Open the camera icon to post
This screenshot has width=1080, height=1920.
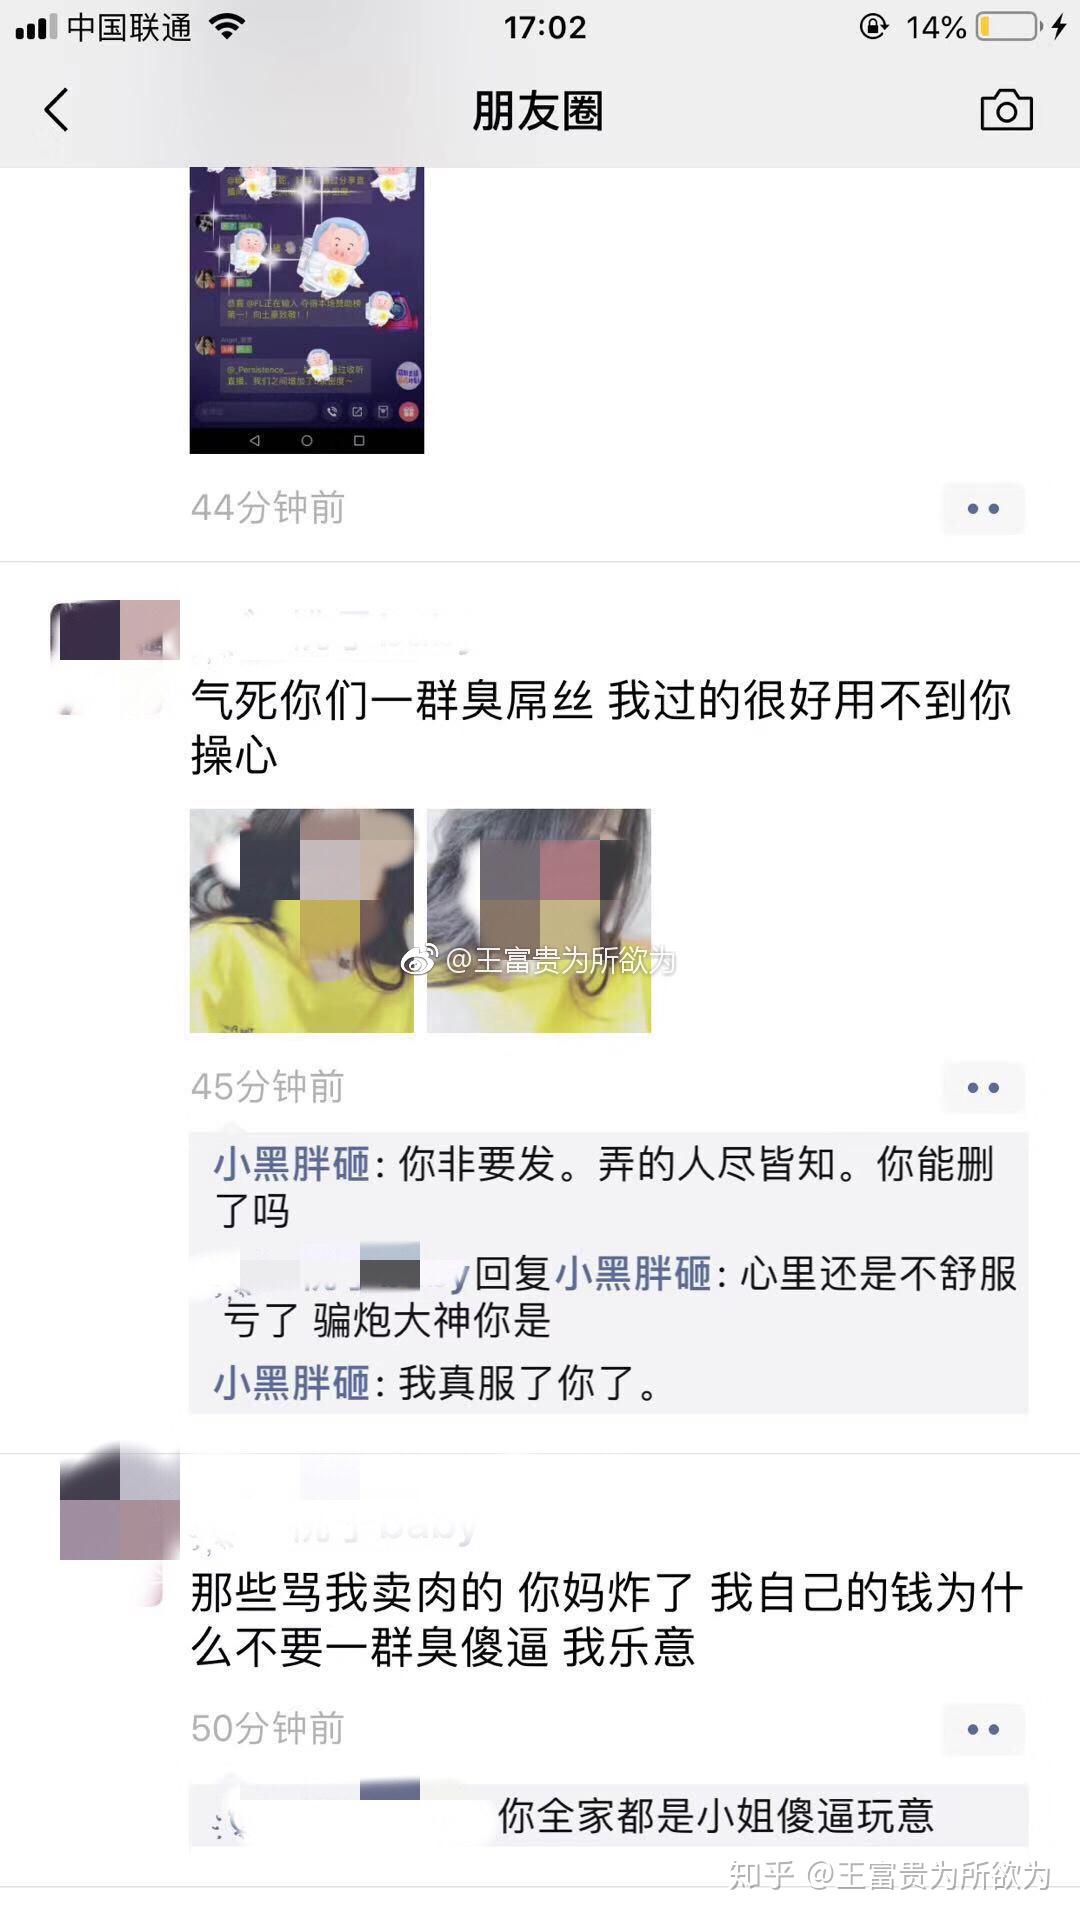[x=1006, y=110]
